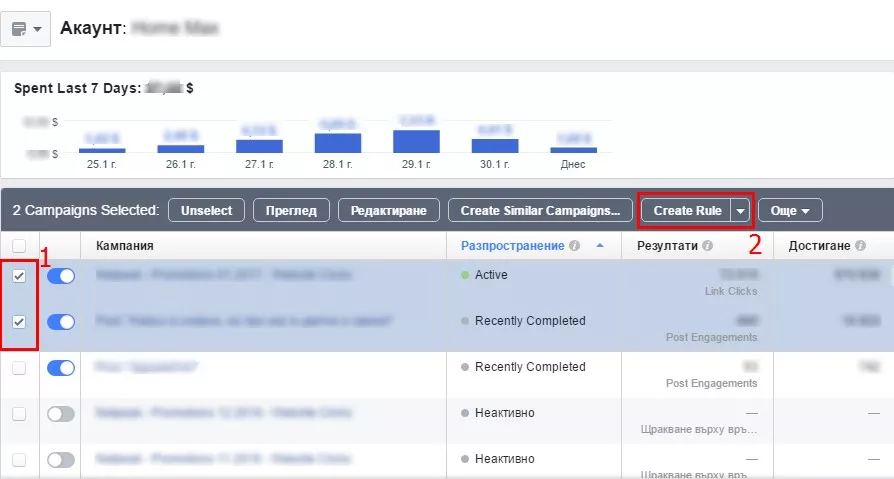This screenshot has height=479, width=894.
Task: Click the 2 Campaigns Selected label
Action: tap(86, 210)
